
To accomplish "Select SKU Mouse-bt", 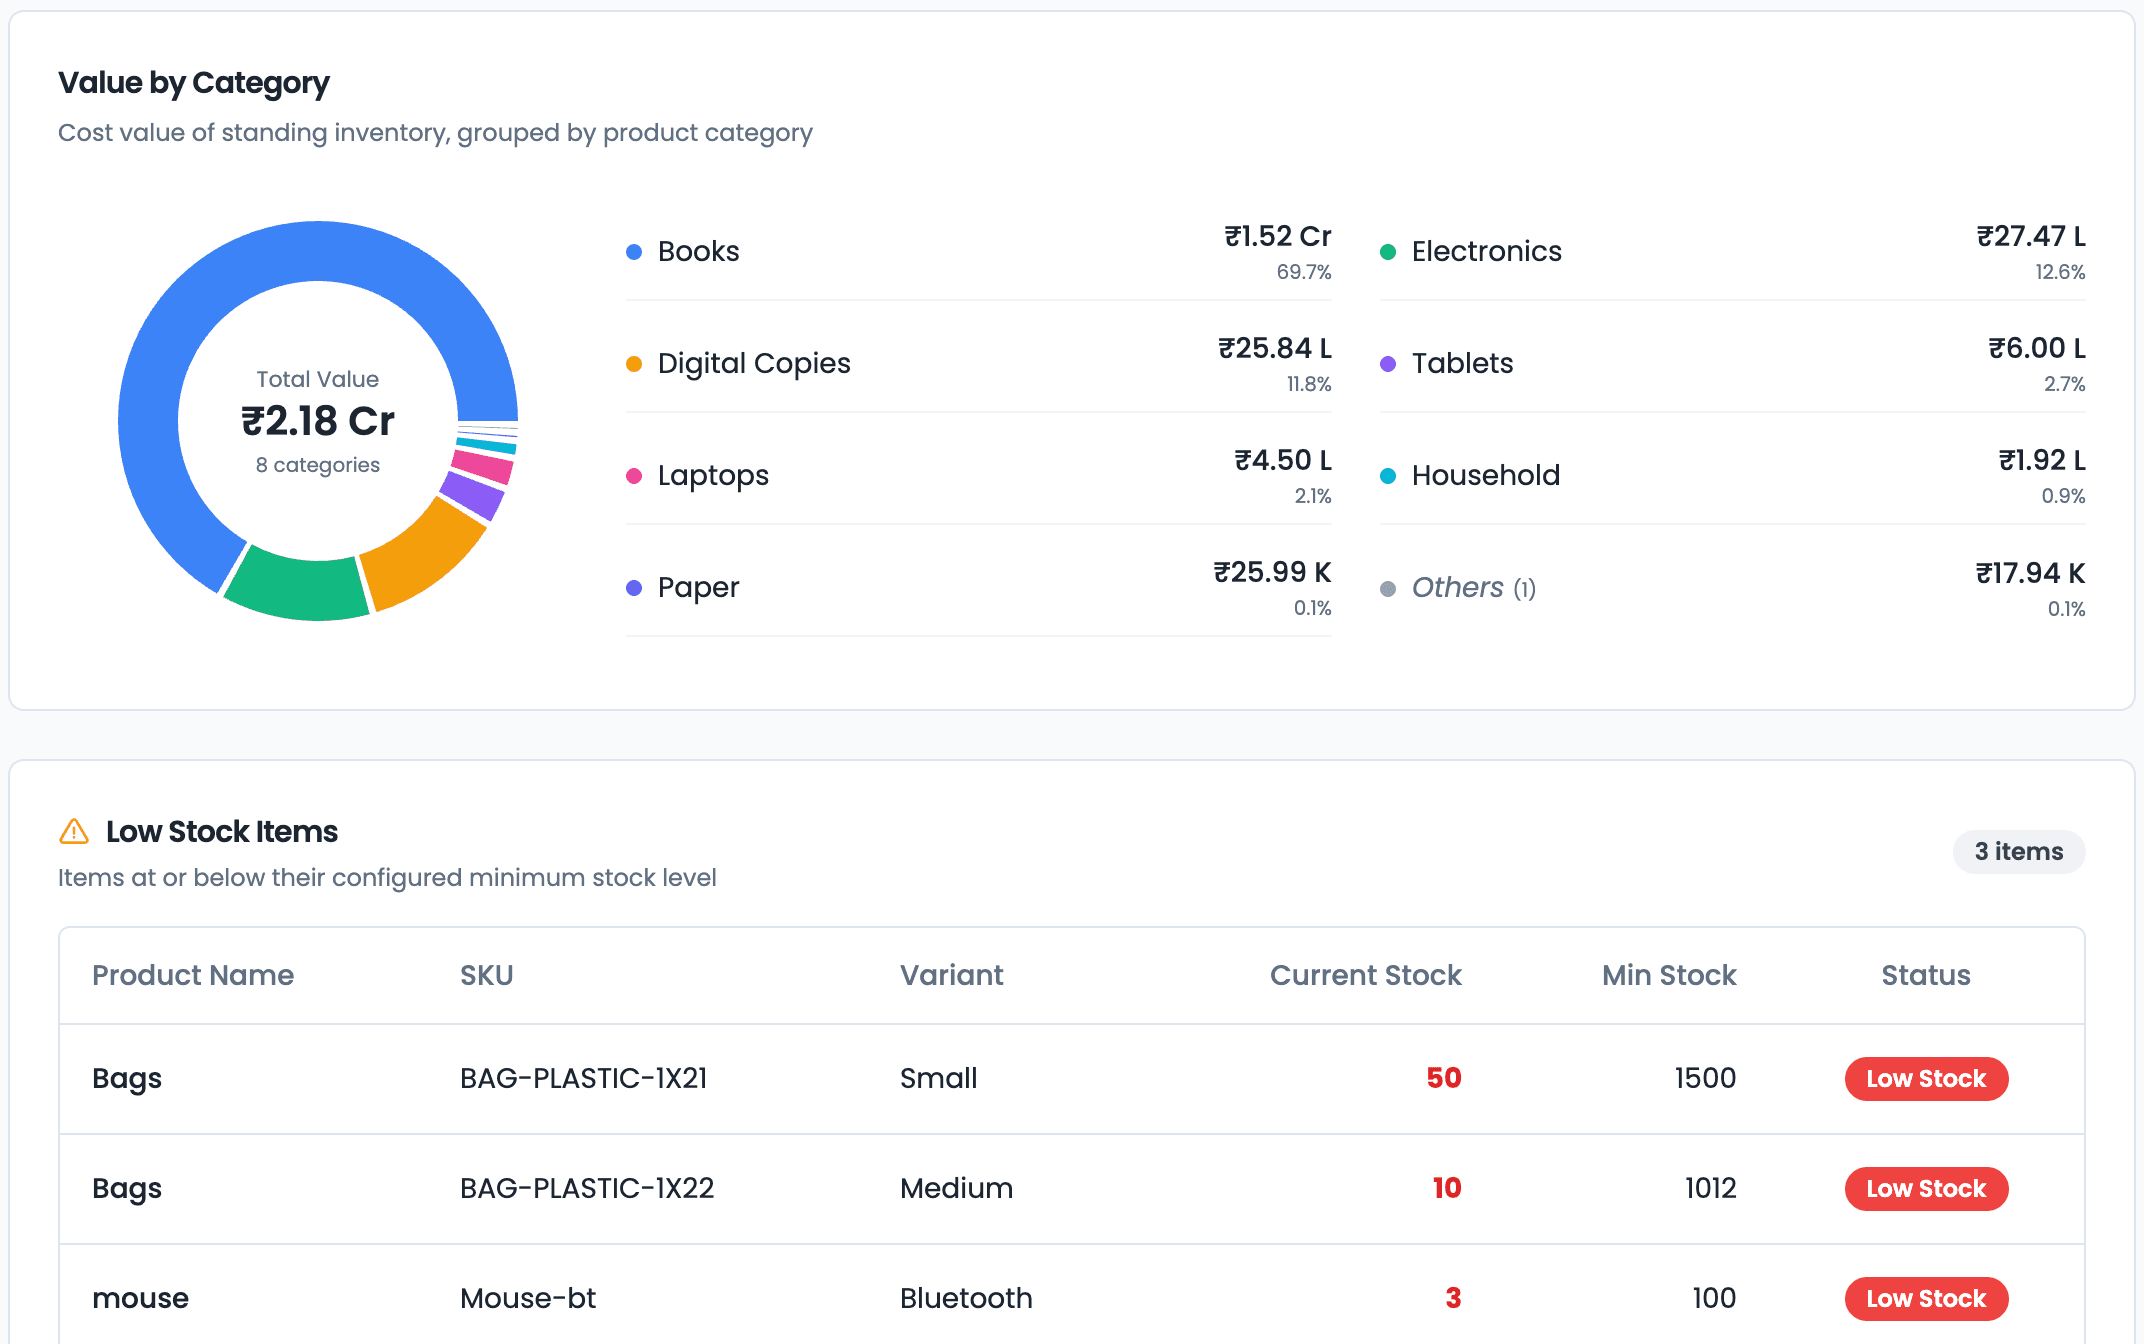I will pos(528,1299).
